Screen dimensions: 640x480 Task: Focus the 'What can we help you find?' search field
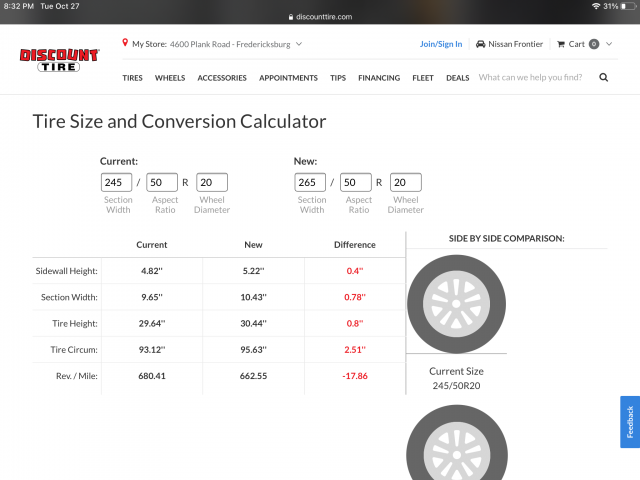click(x=530, y=78)
